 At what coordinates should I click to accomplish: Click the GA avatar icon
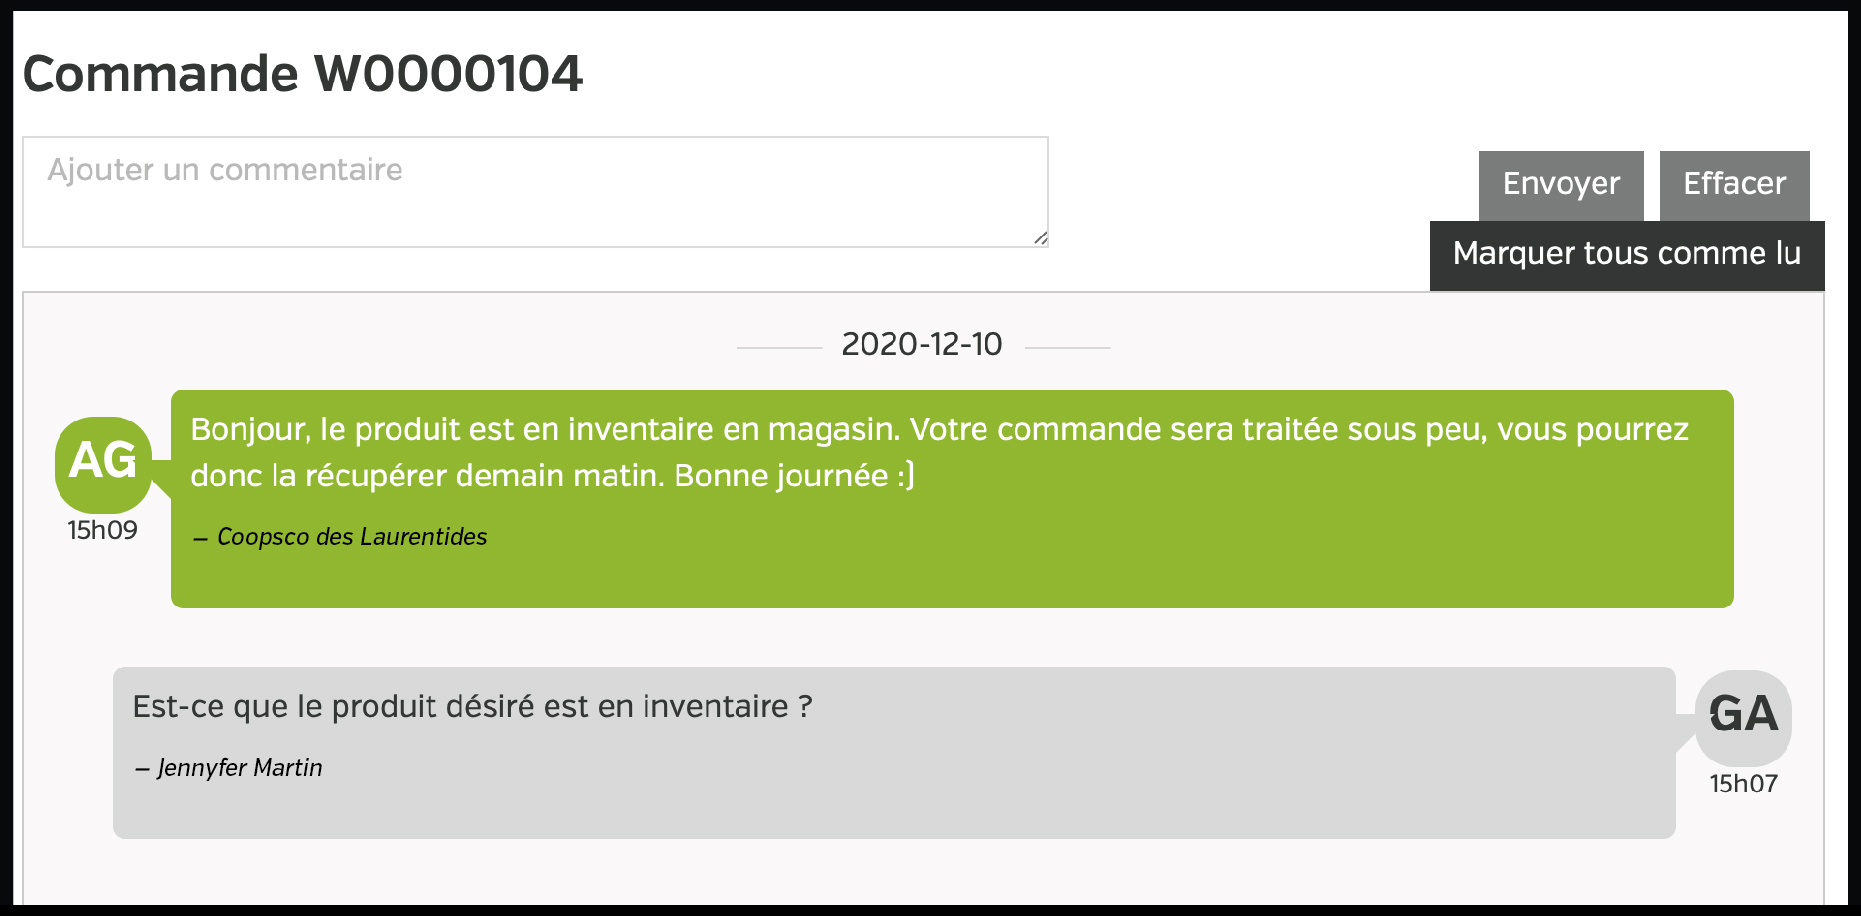[x=1743, y=716]
